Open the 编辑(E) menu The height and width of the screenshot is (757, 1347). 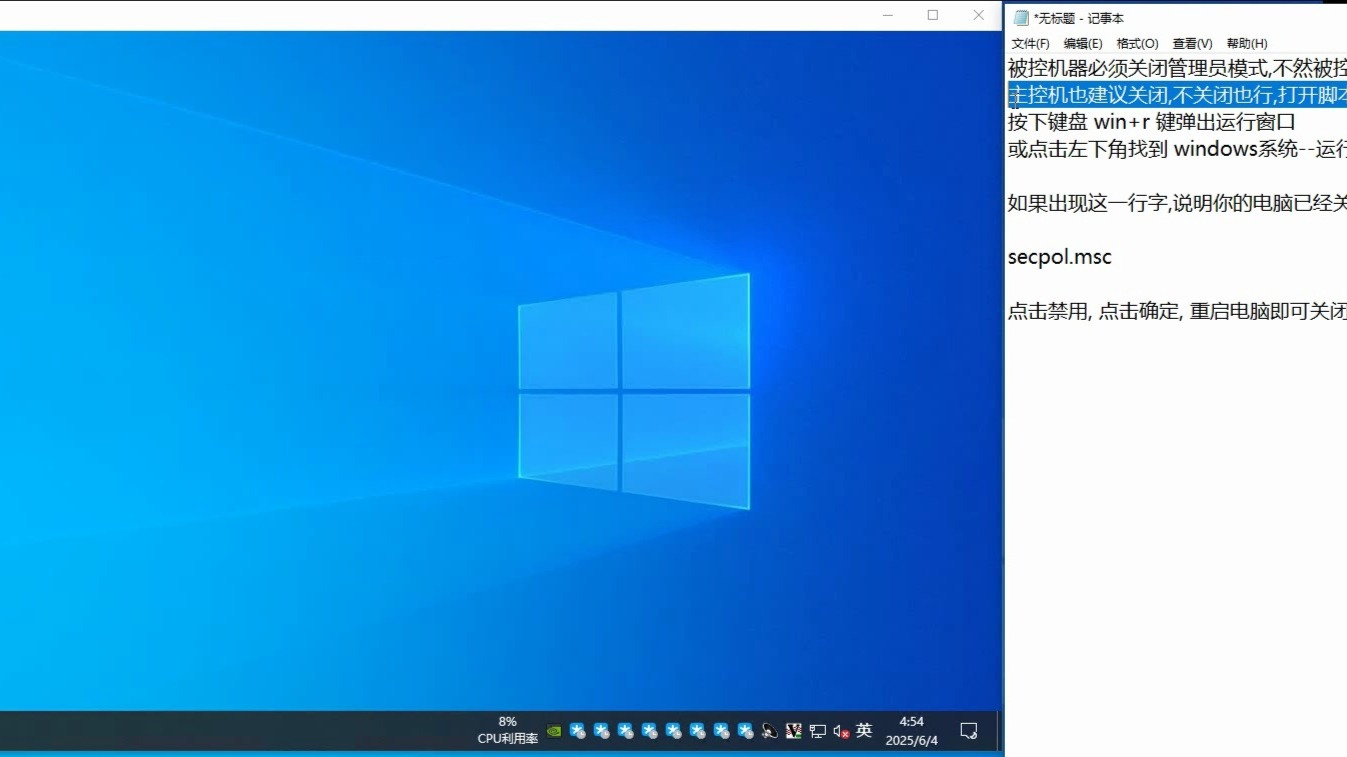pos(1083,43)
